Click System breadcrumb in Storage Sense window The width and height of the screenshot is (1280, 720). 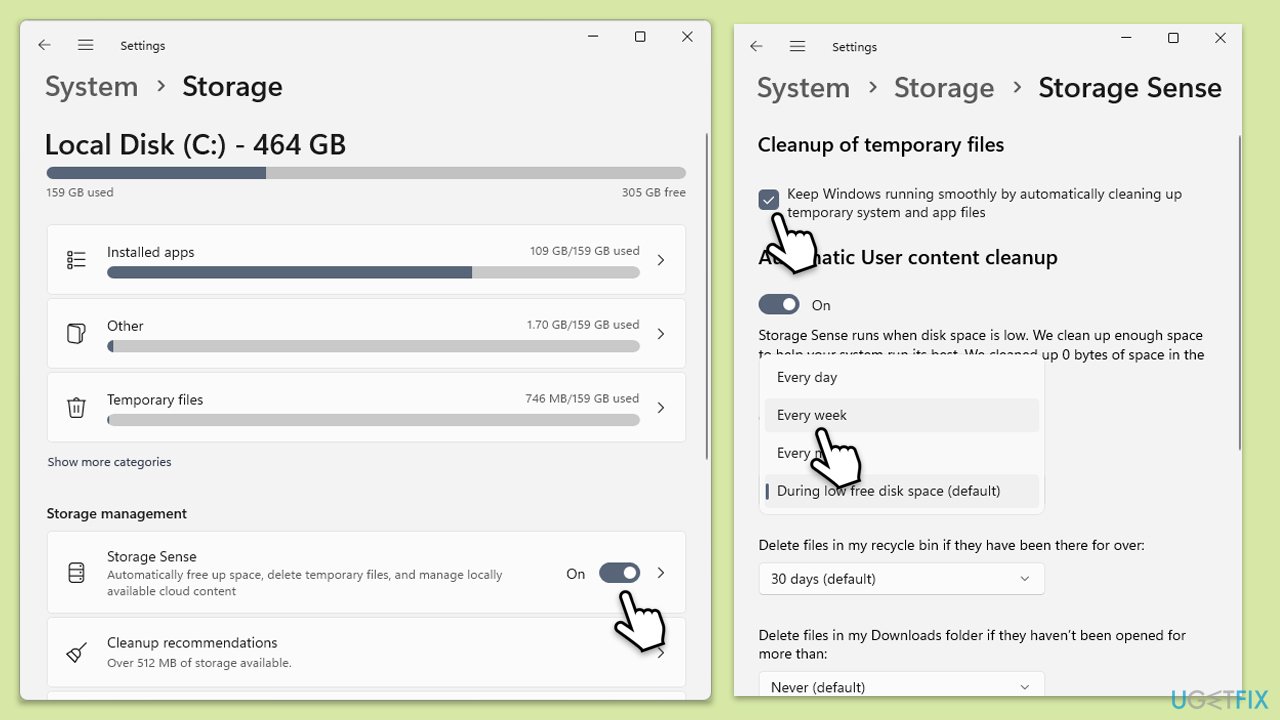(x=803, y=88)
